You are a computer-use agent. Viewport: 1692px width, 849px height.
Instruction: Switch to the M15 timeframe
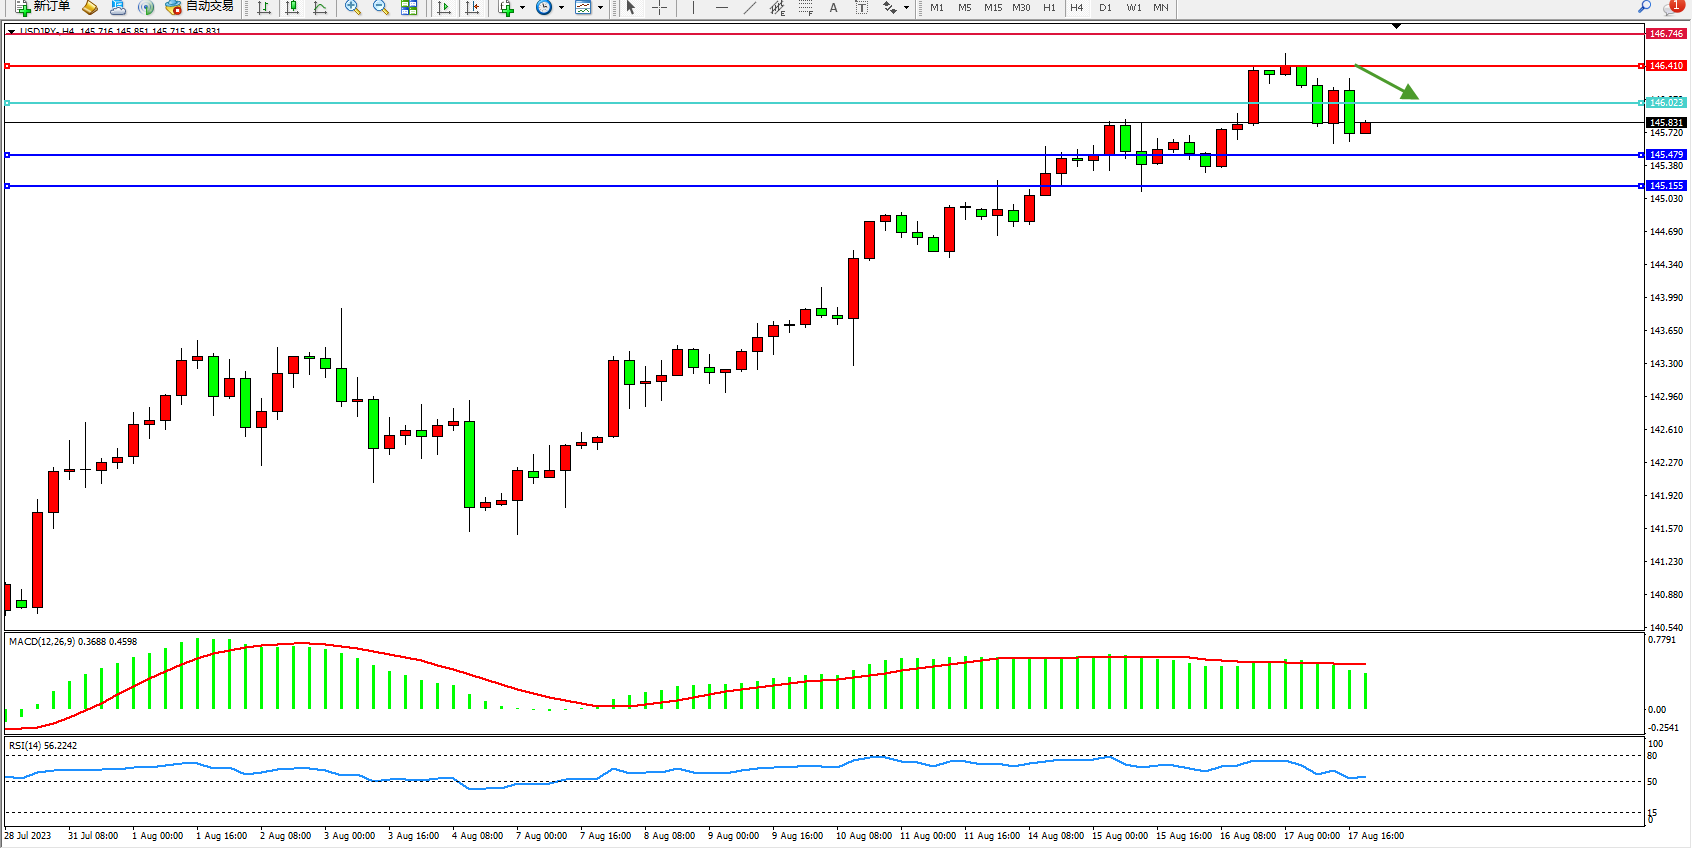pos(992,7)
